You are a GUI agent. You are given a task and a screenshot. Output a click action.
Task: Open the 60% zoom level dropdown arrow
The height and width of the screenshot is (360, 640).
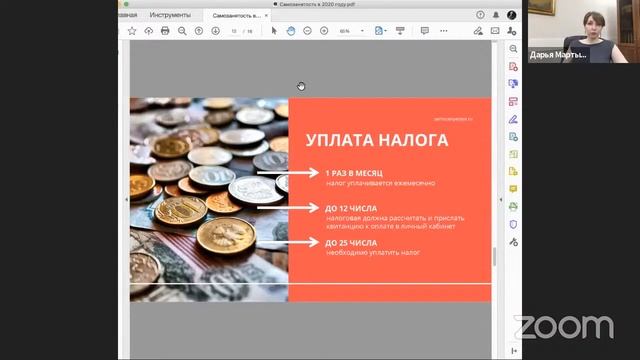coord(362,31)
